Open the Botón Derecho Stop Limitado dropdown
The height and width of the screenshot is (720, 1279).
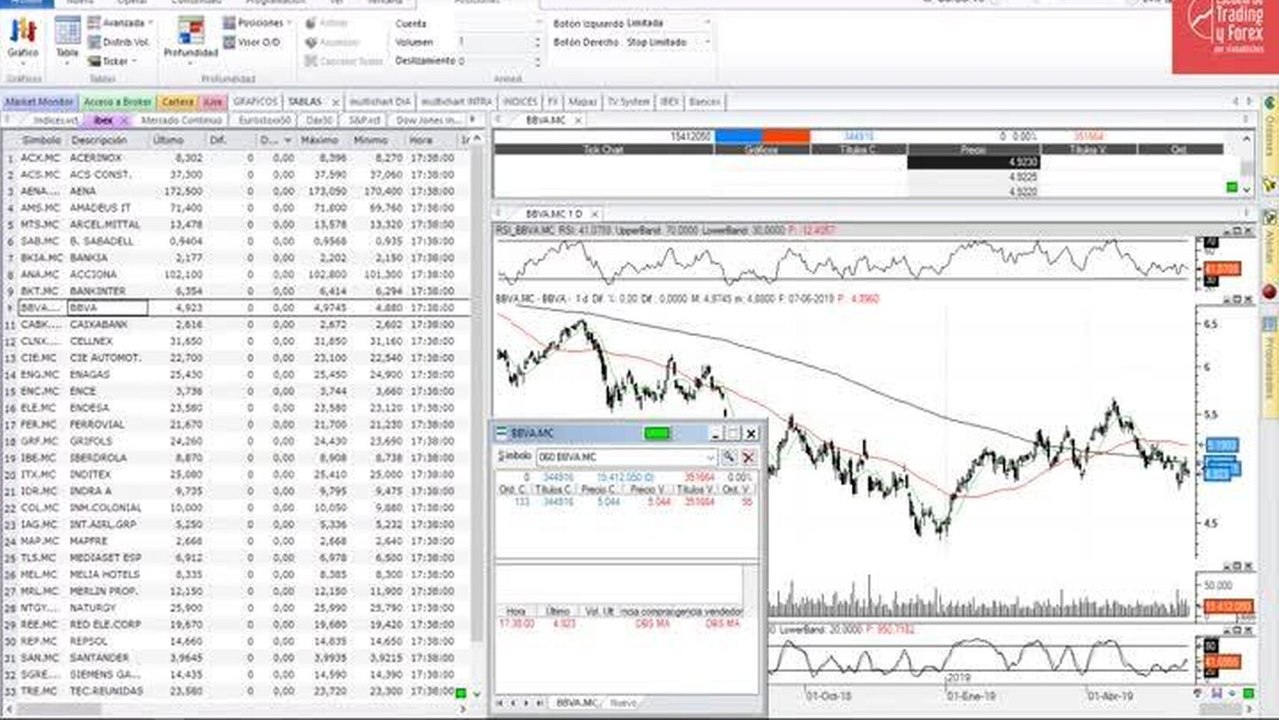coord(669,42)
